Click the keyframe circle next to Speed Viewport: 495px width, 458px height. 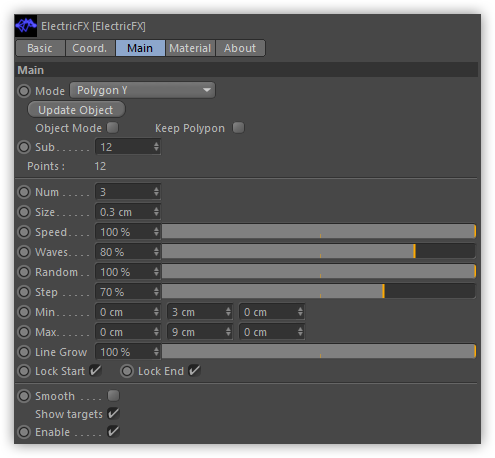coord(24,232)
